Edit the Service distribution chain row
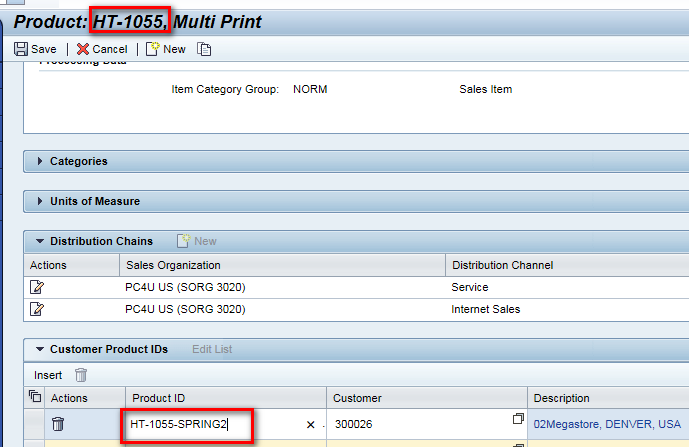Screen dimensions: 689x447 click(x=38, y=287)
